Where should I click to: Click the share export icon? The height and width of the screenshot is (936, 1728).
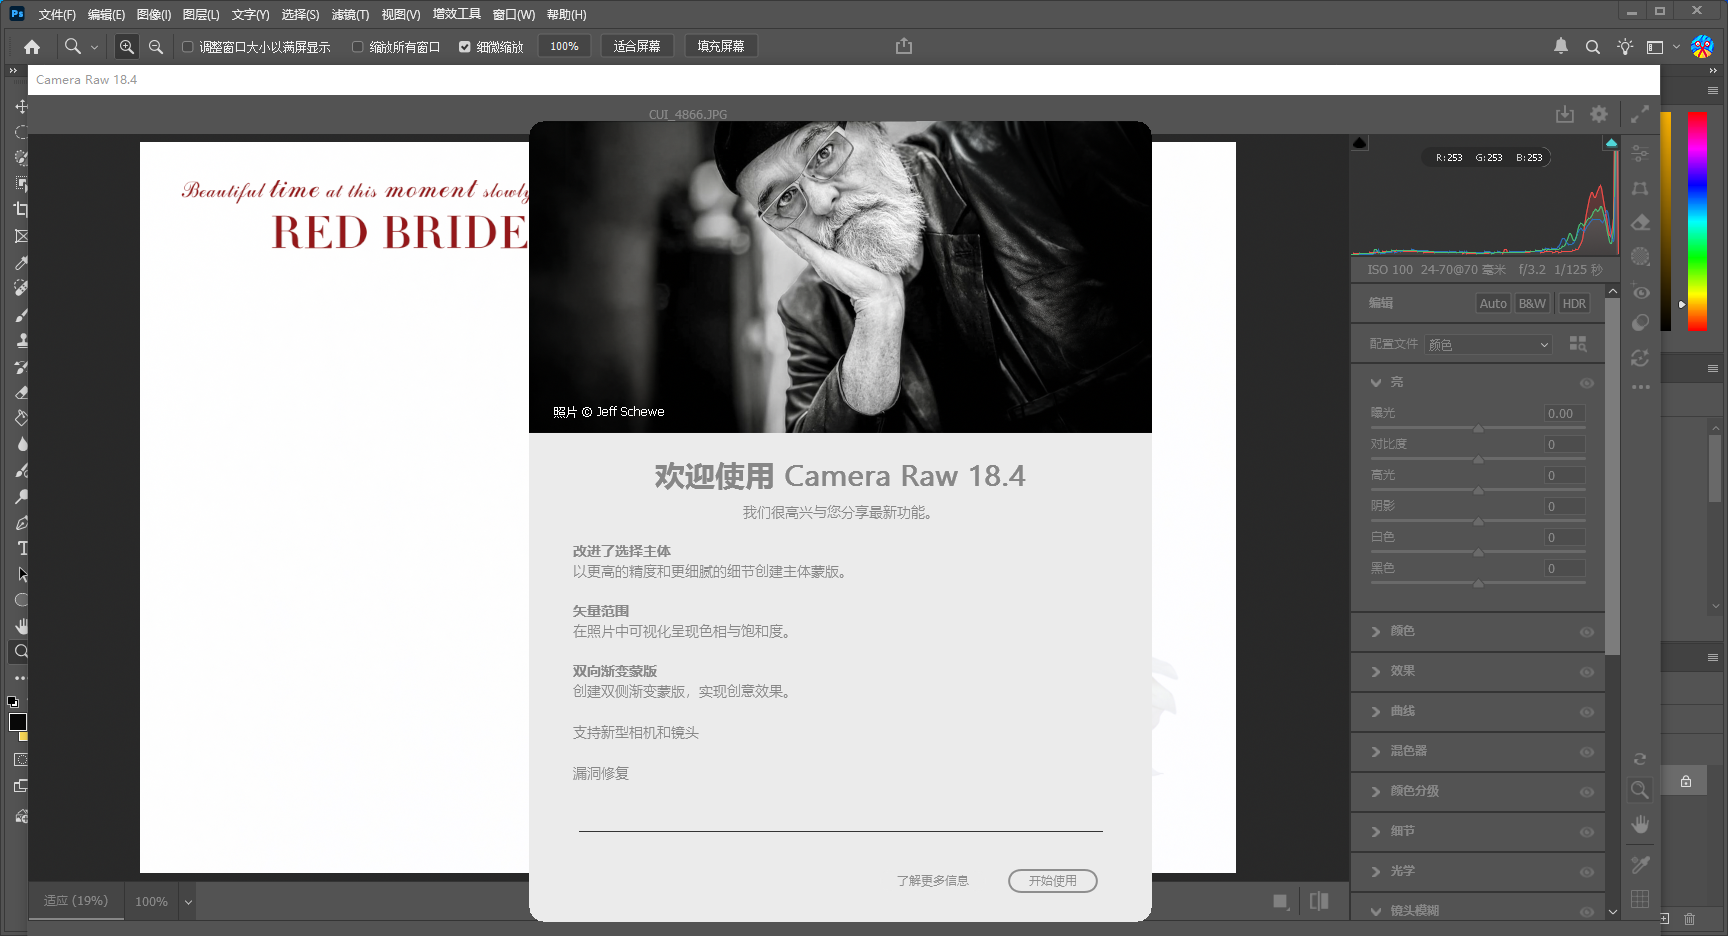pos(904,46)
